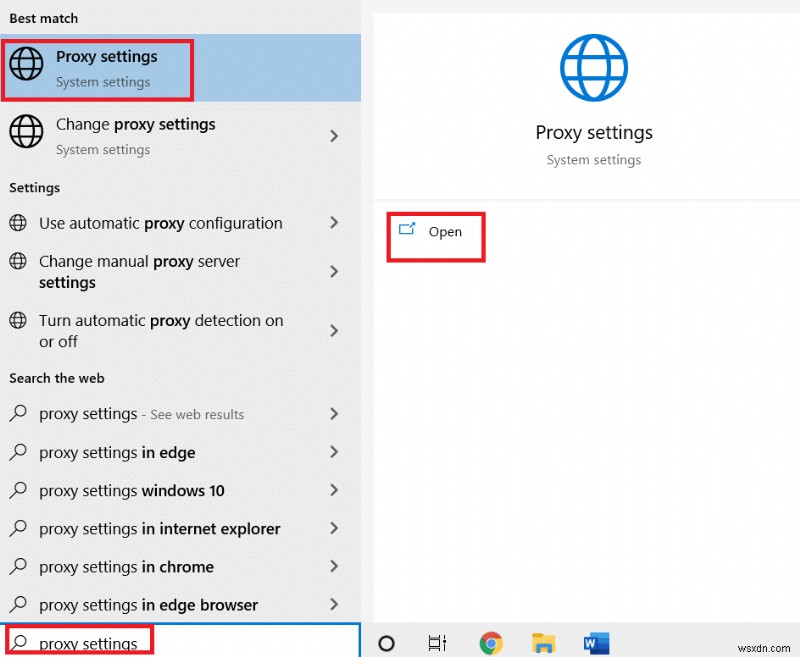Viewport: 800px width, 657px height.
Task: Click the large Proxy settings globe in right panel
Action: coord(594,67)
